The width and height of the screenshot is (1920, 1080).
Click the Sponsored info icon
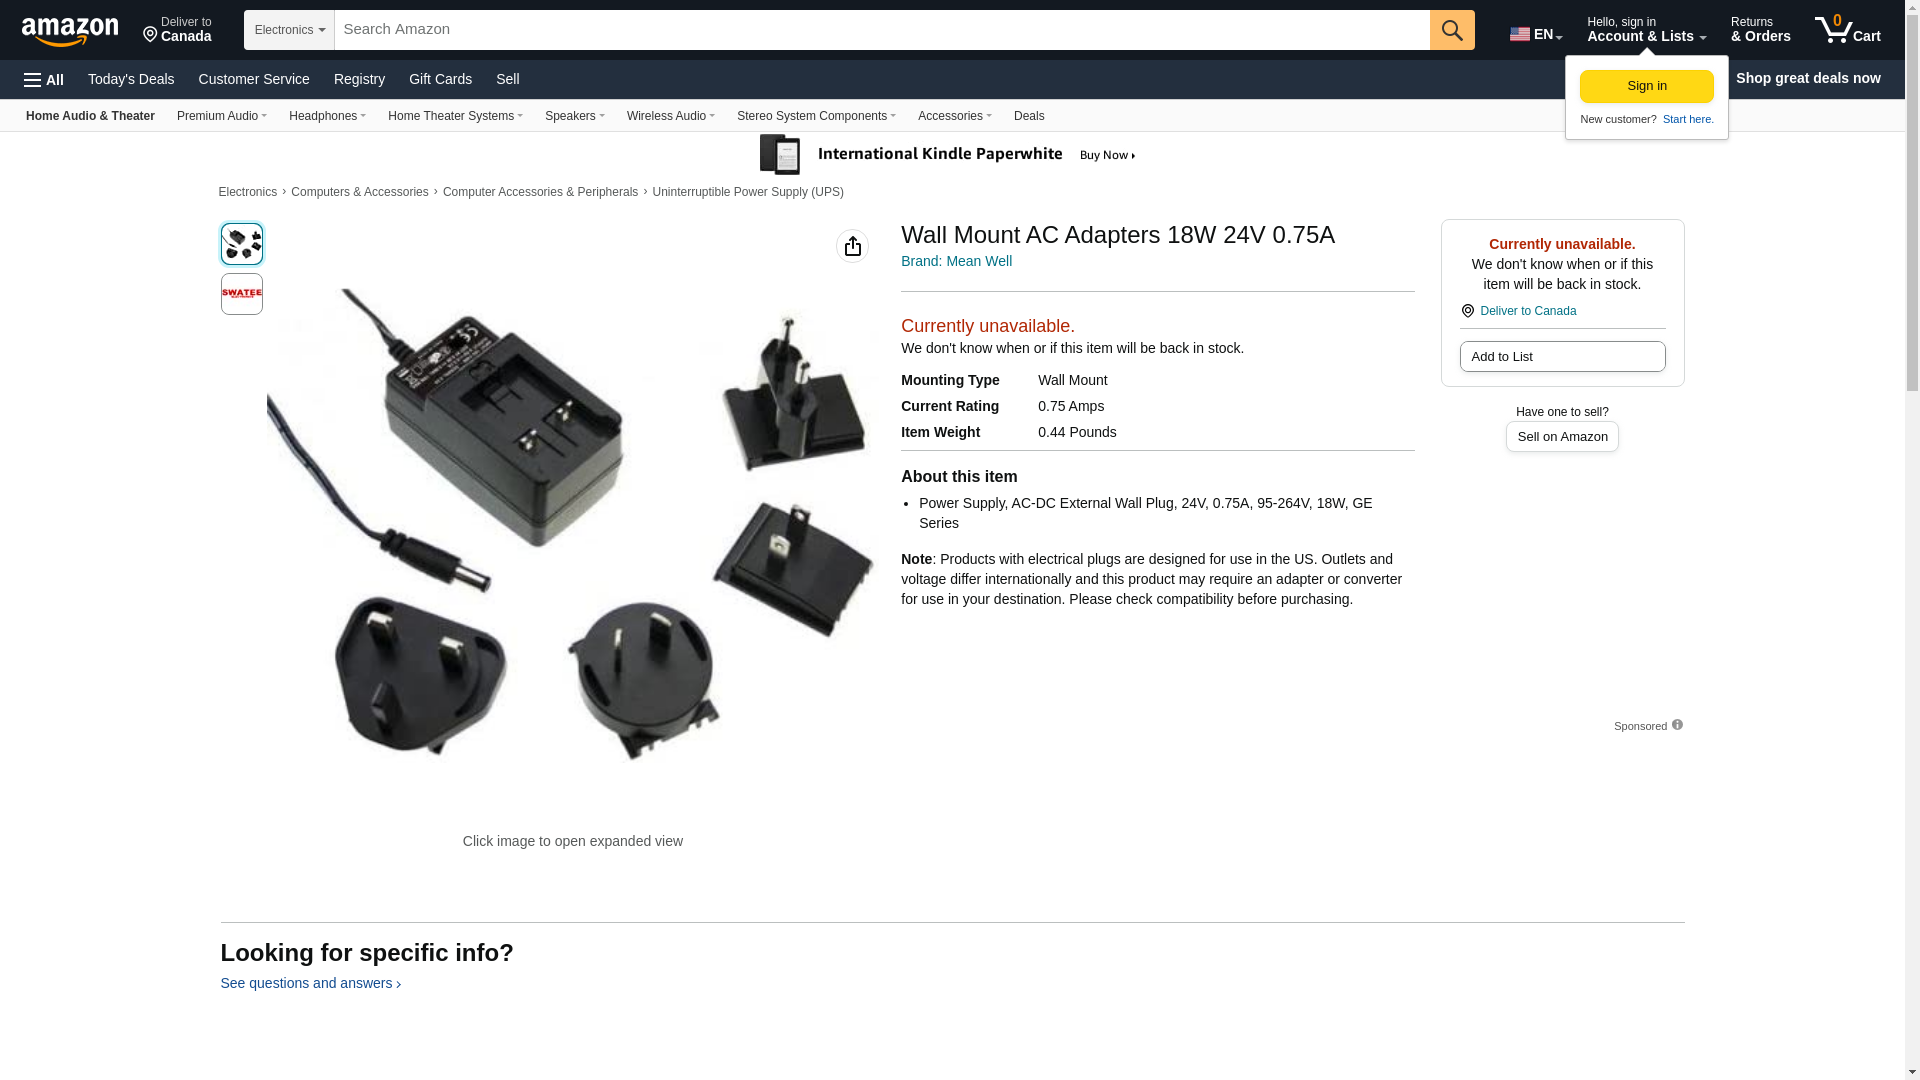coord(1677,725)
